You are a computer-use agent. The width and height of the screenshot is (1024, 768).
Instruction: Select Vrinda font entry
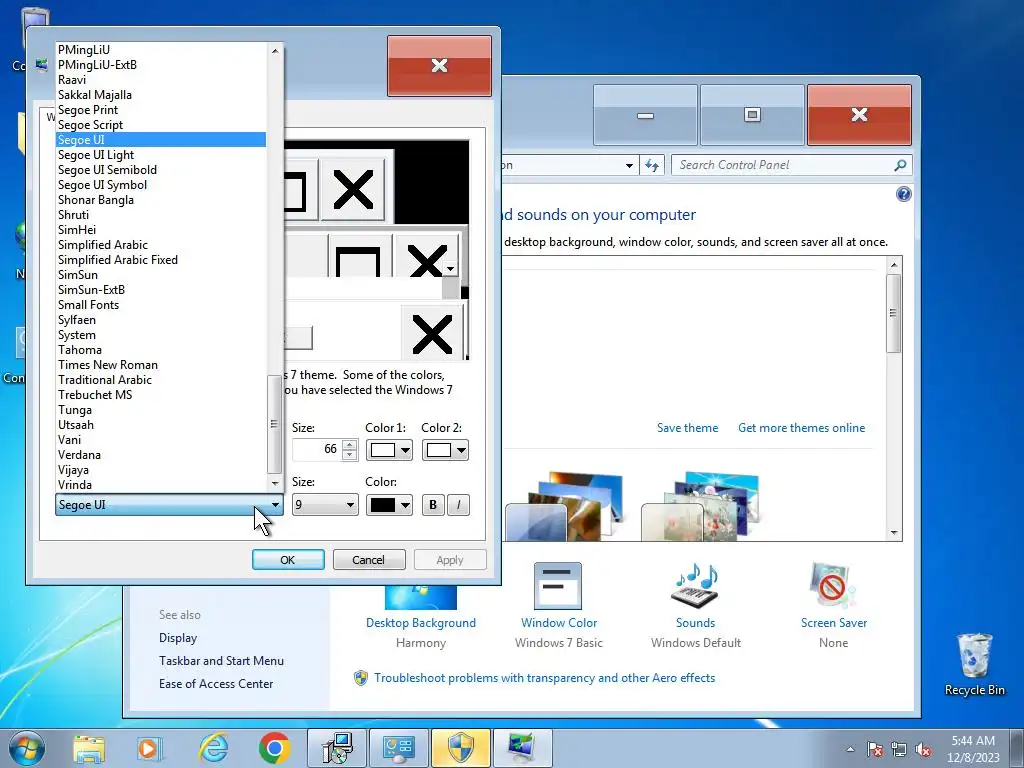pyautogui.click(x=161, y=485)
